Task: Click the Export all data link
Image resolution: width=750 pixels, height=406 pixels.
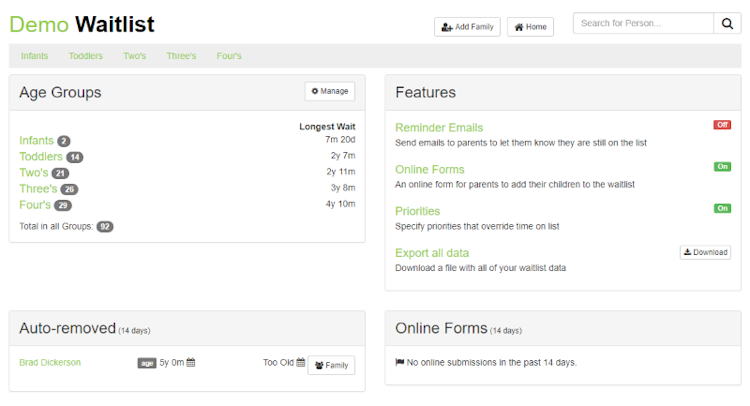Action: click(432, 253)
